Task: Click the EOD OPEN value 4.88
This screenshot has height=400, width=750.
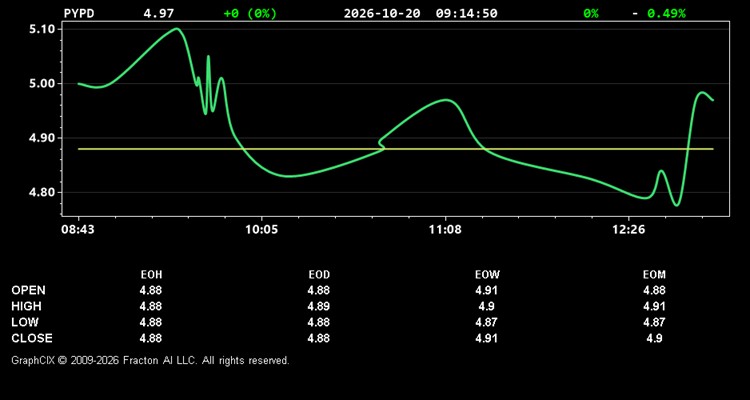Action: (x=319, y=290)
